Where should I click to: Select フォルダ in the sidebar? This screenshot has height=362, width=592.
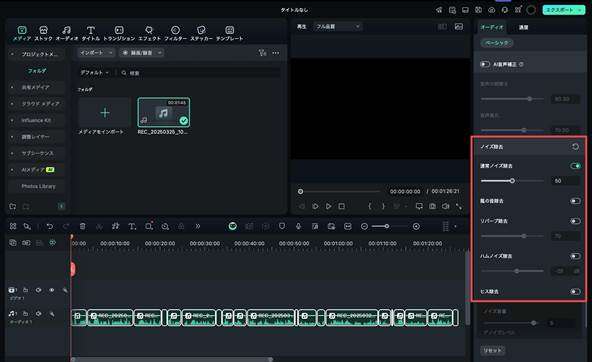(x=37, y=71)
